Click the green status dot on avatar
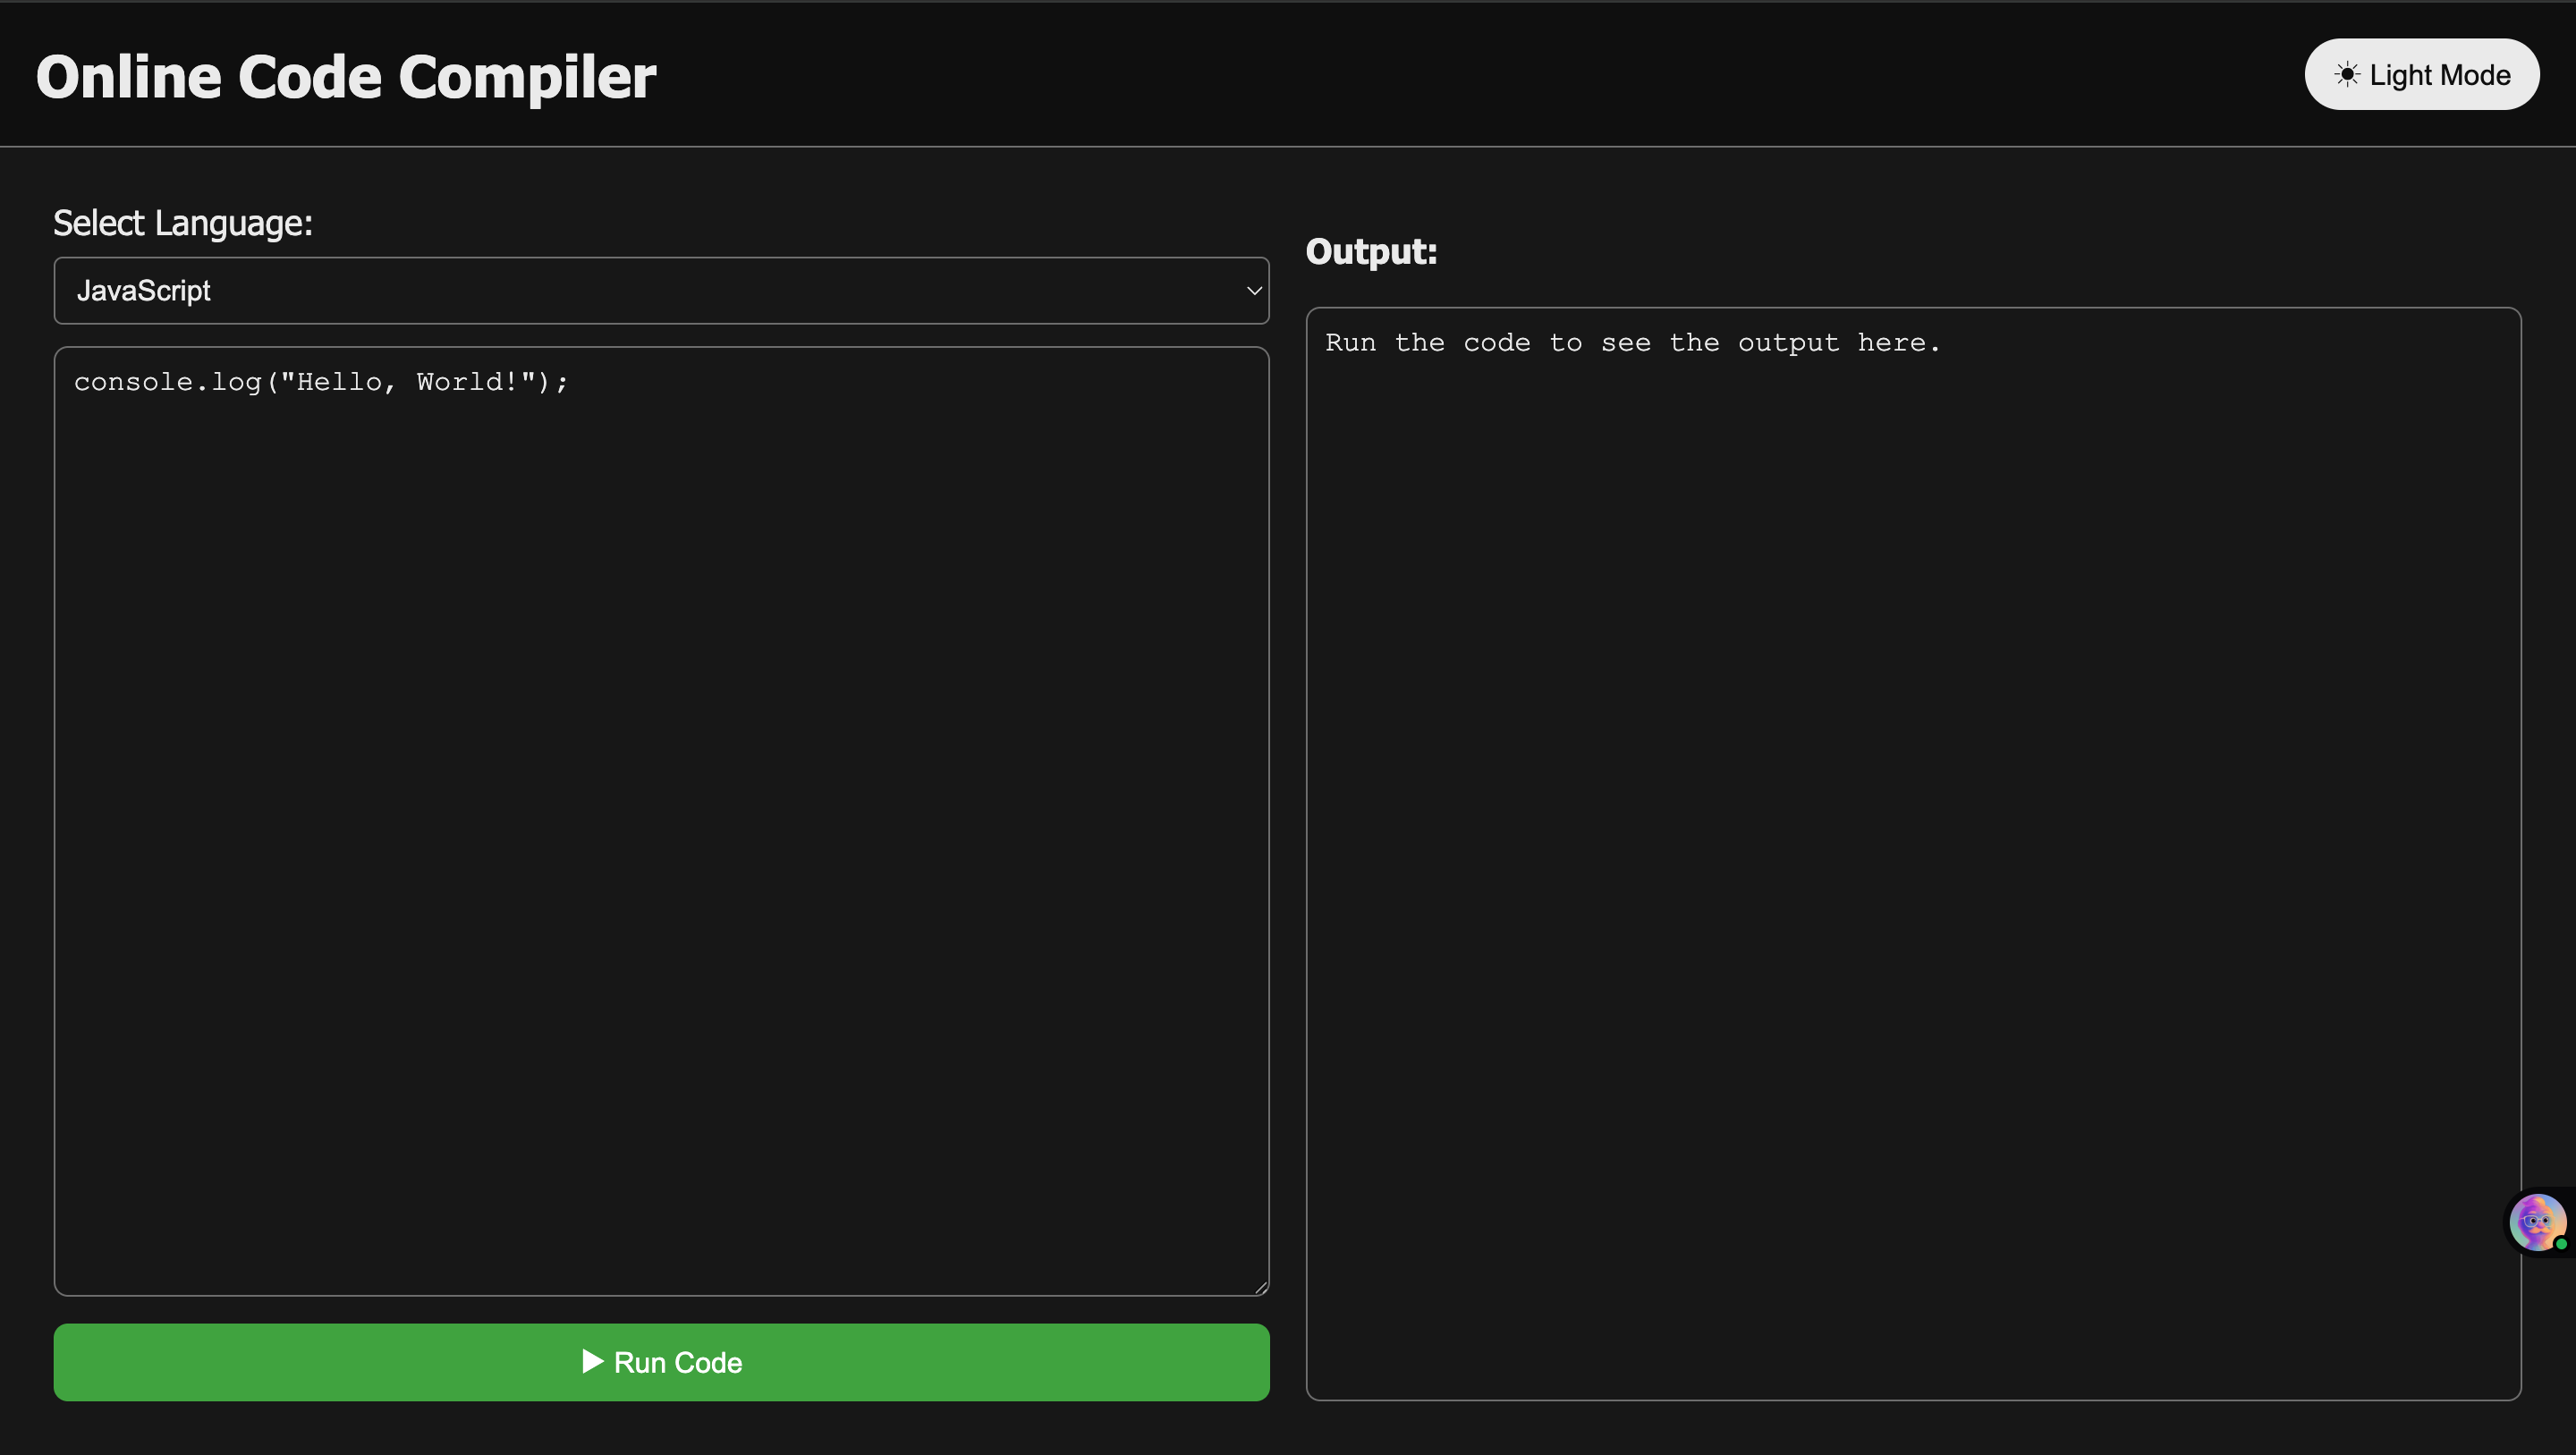Image resolution: width=2576 pixels, height=1455 pixels. point(2560,1244)
